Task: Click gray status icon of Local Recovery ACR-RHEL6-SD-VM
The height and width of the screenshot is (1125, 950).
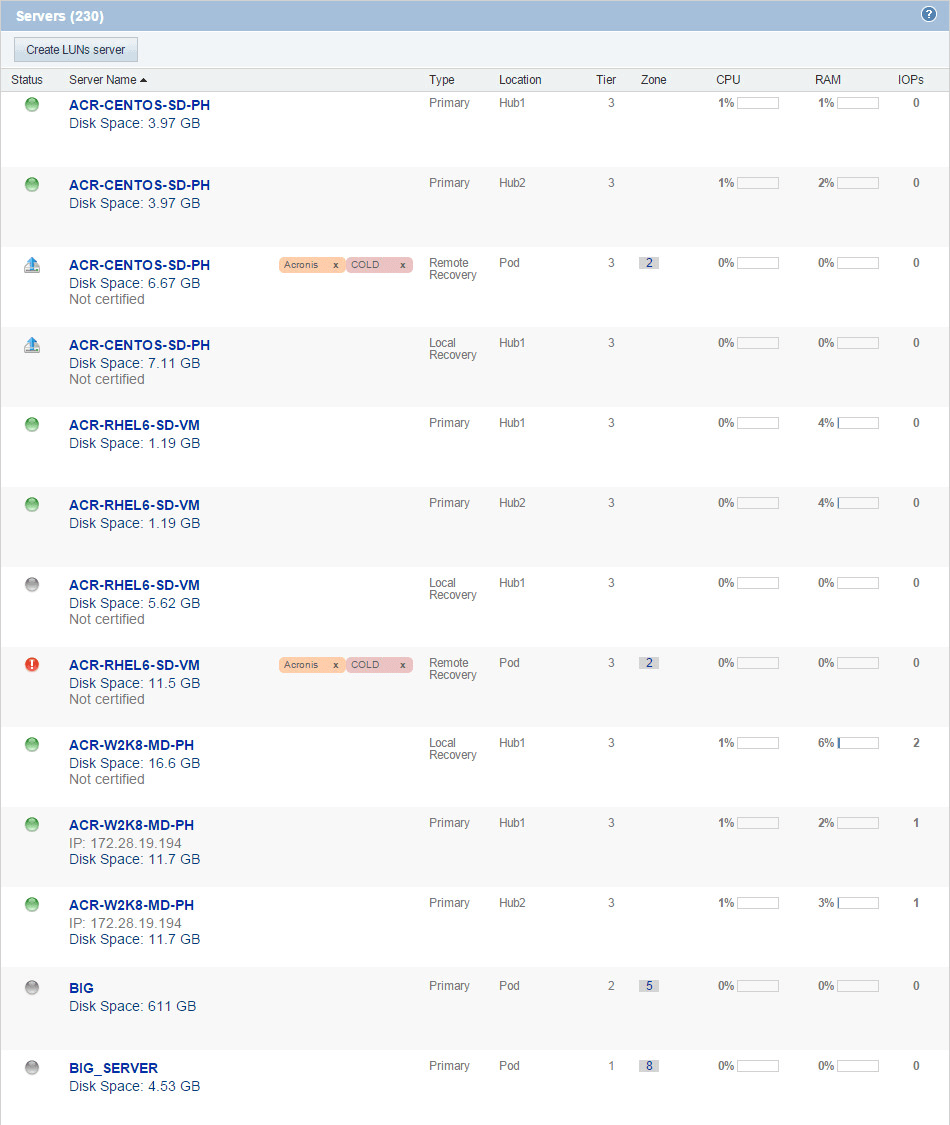Action: click(32, 584)
